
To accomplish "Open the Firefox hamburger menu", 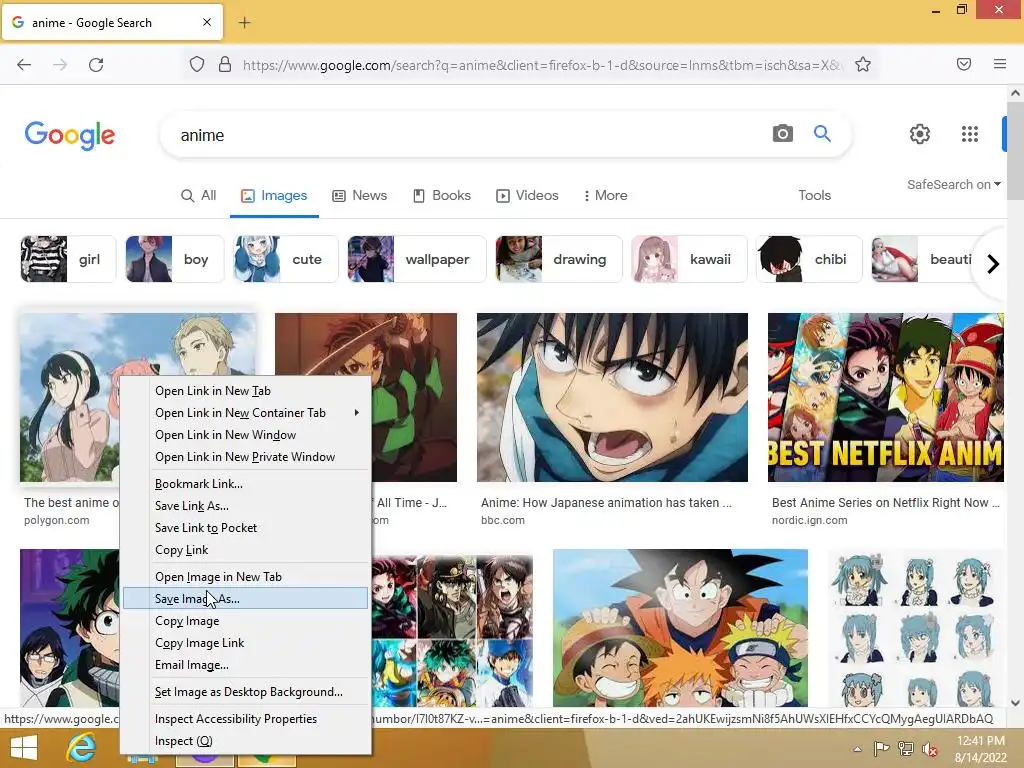I will pos(1000,64).
